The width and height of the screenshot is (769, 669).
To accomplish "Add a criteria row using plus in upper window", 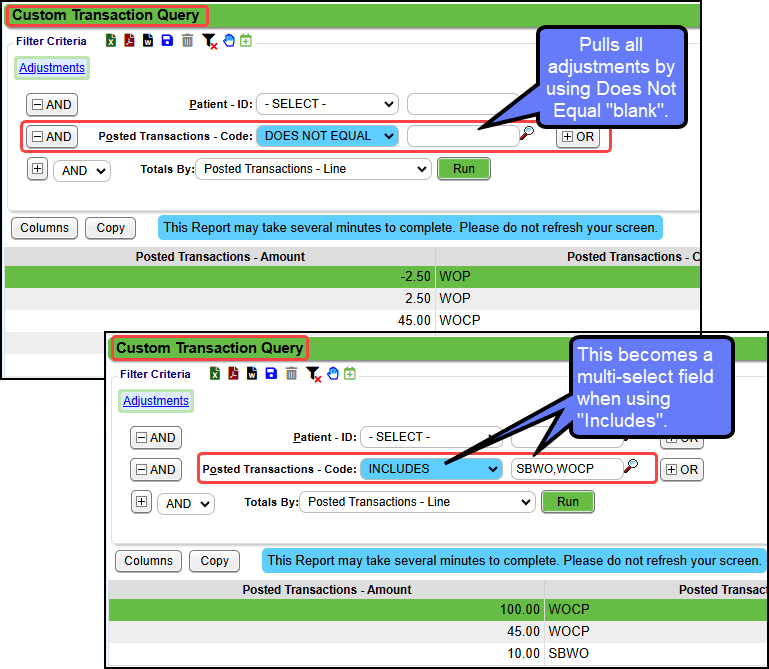I will (x=37, y=169).
